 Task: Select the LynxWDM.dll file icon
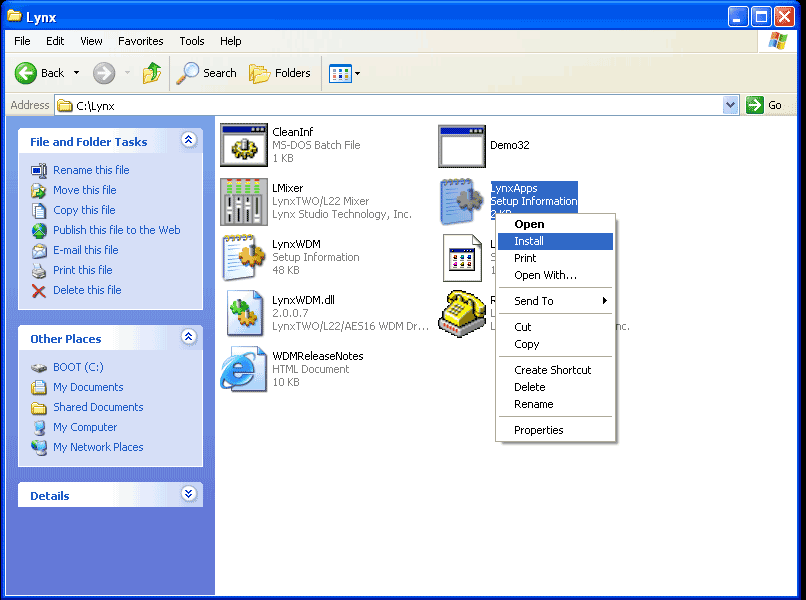[243, 313]
